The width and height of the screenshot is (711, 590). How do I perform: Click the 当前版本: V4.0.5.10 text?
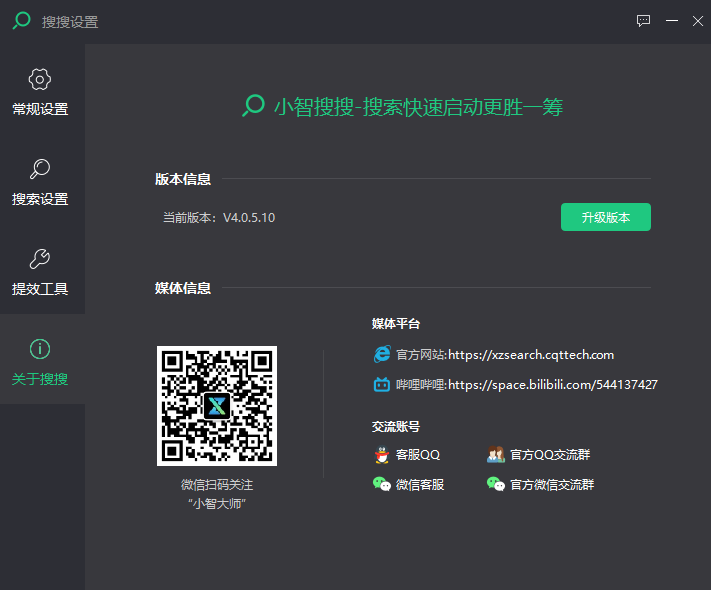(x=219, y=218)
